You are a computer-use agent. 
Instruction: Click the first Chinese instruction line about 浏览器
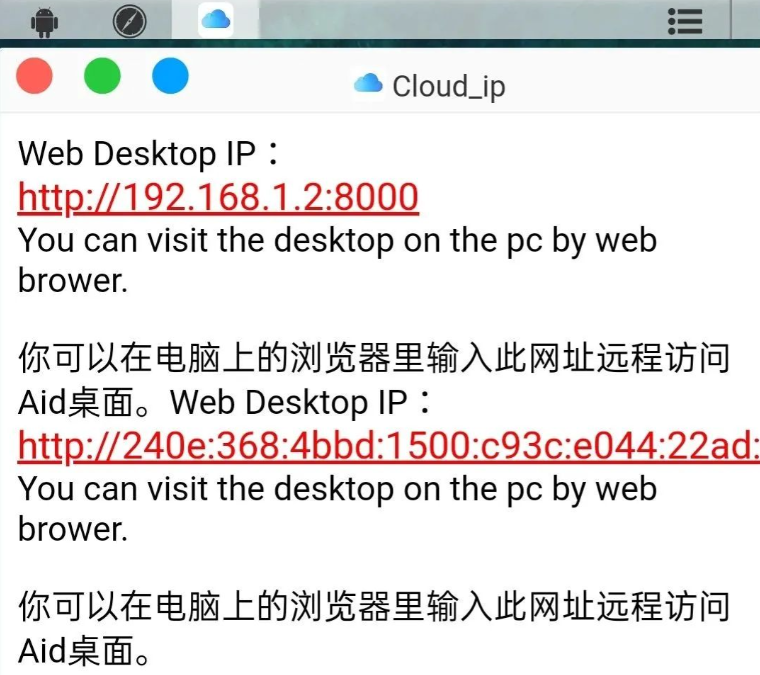click(x=374, y=359)
